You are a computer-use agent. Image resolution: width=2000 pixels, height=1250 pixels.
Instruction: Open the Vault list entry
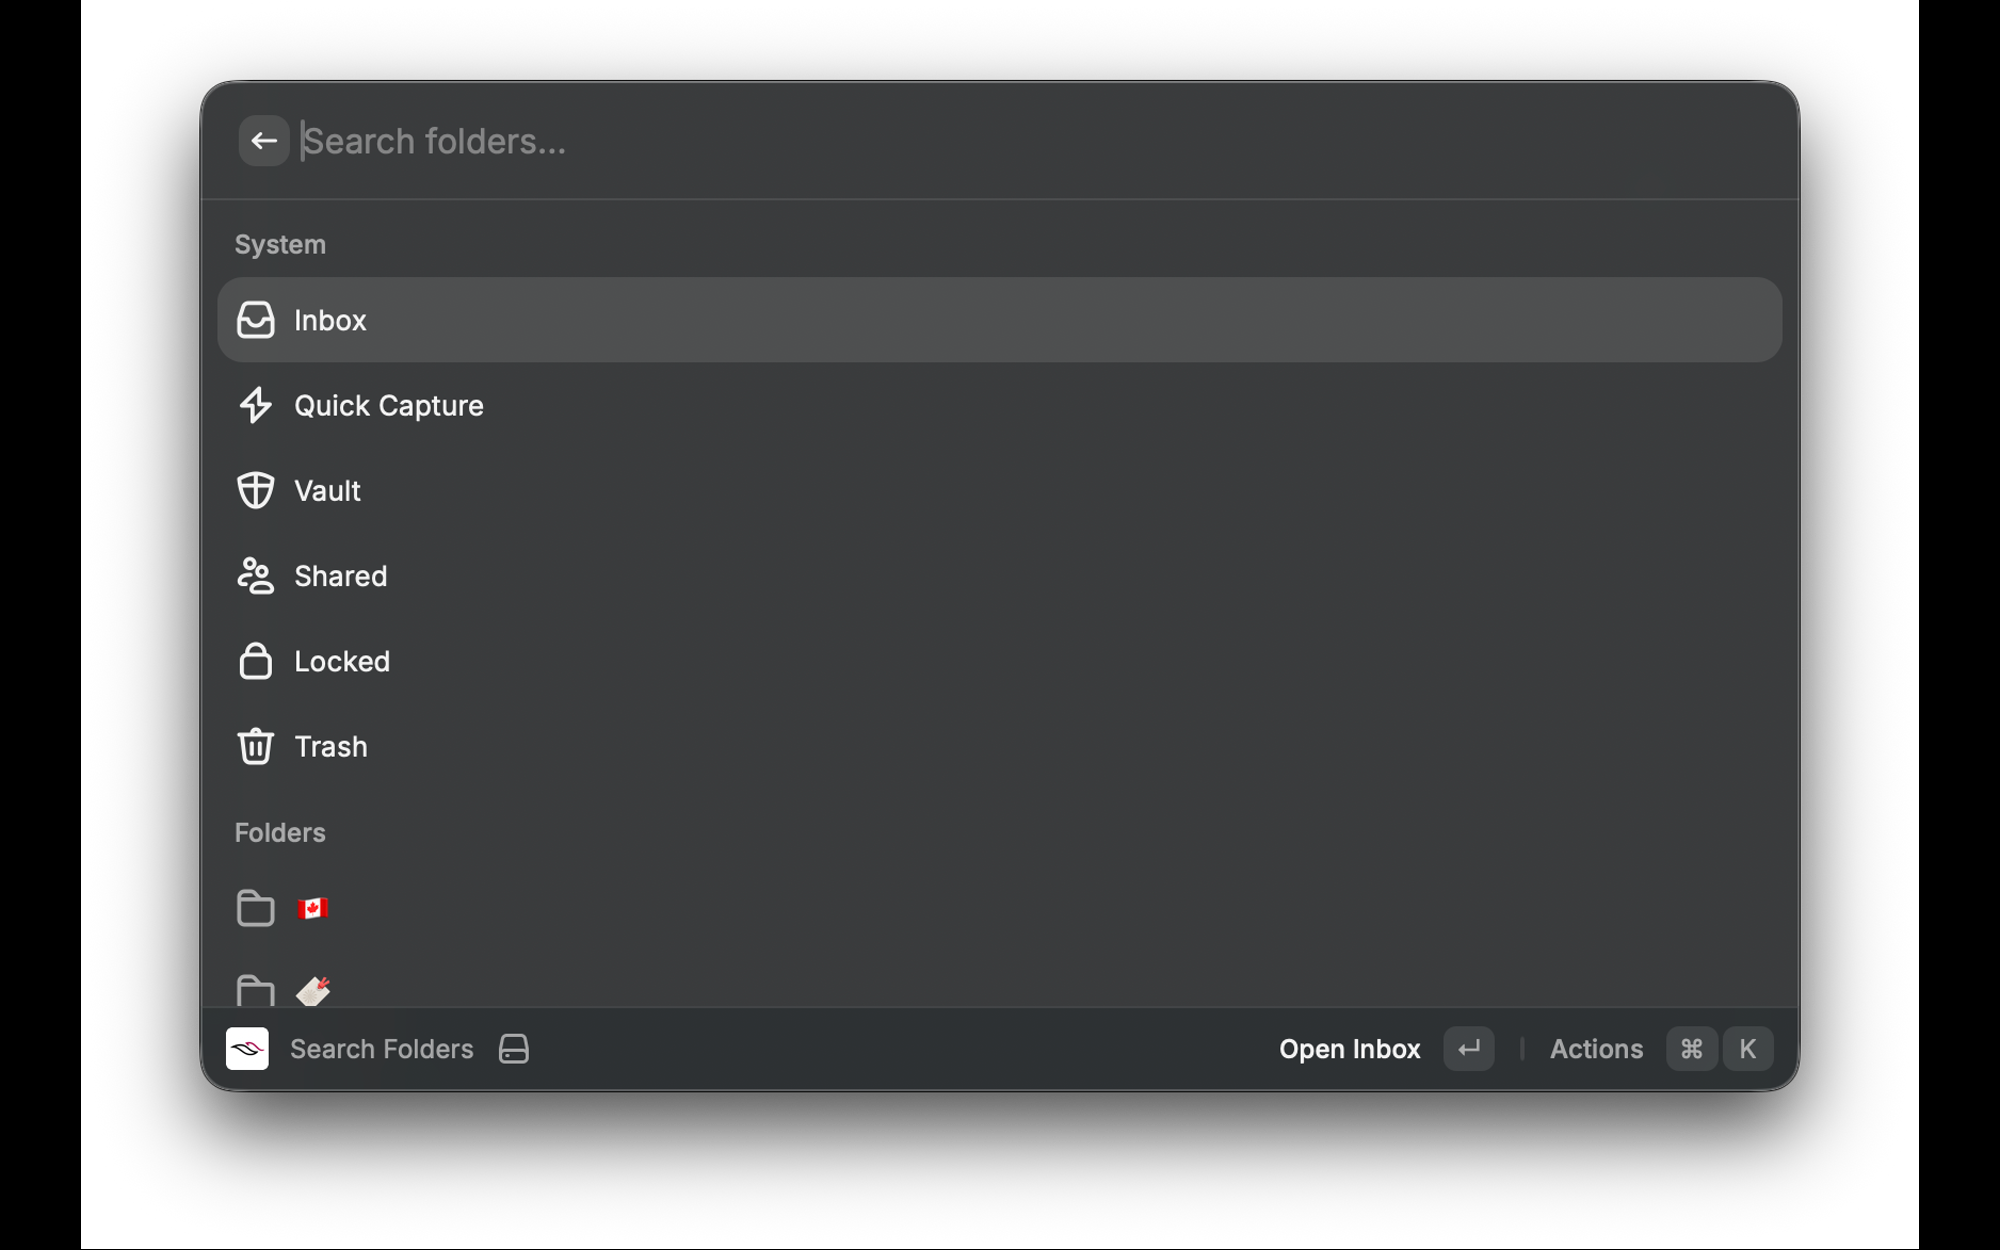[327, 490]
